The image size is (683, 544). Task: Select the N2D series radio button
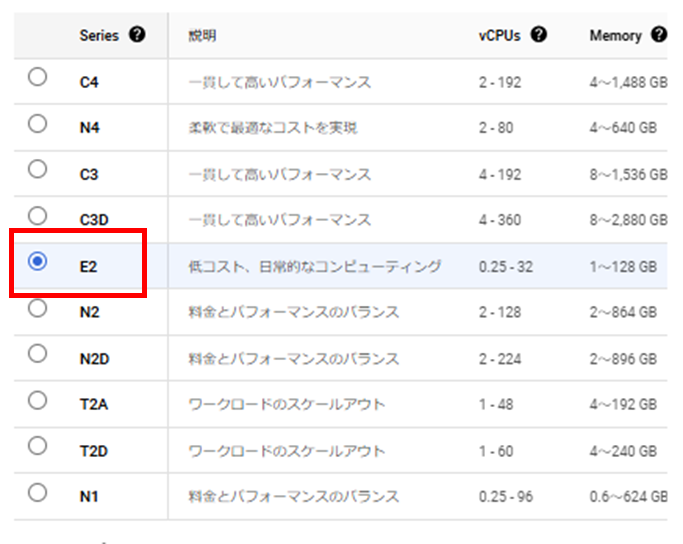(x=37, y=354)
